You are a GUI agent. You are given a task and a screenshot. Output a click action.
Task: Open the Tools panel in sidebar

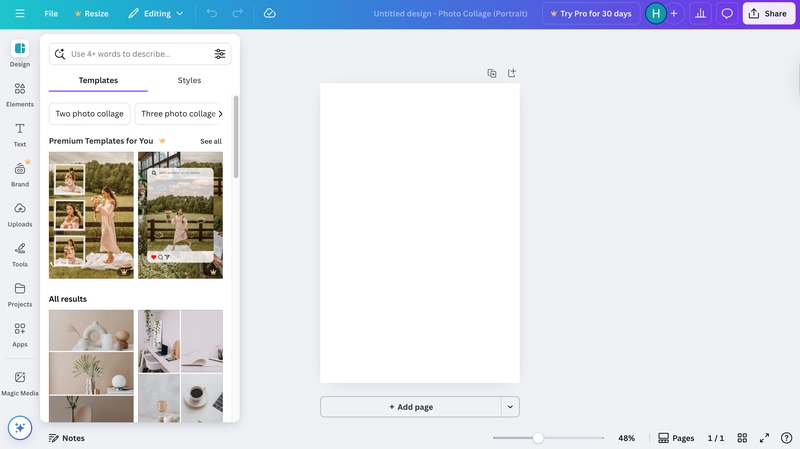tap(20, 255)
